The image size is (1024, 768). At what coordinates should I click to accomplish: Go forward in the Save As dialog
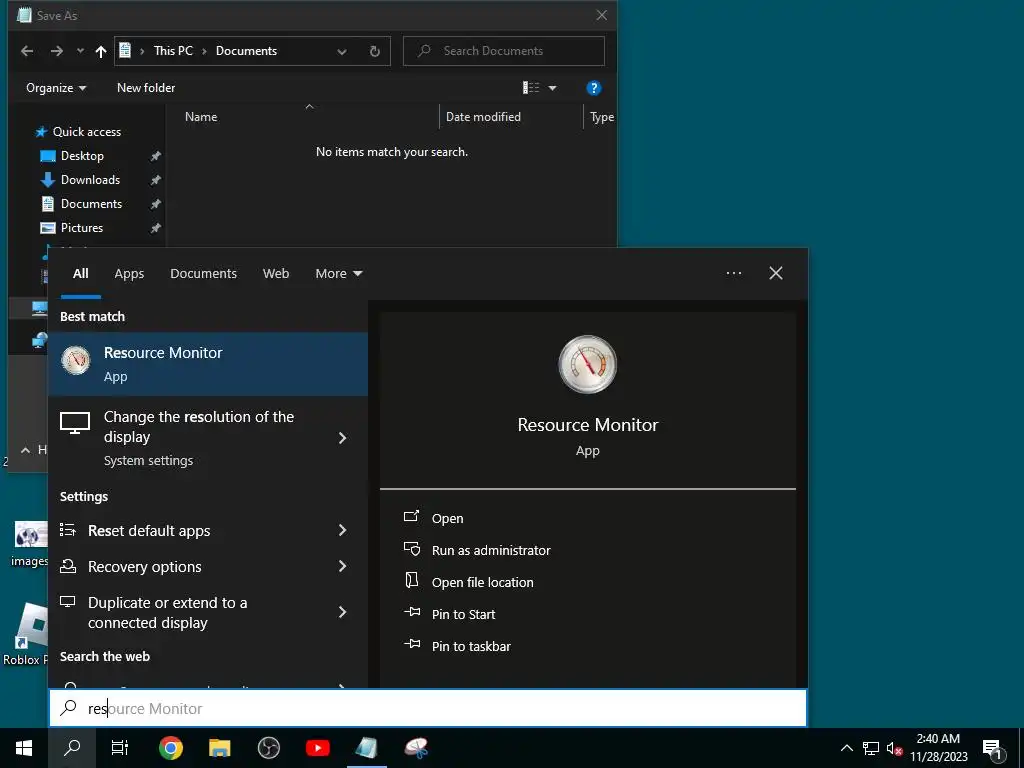57,51
